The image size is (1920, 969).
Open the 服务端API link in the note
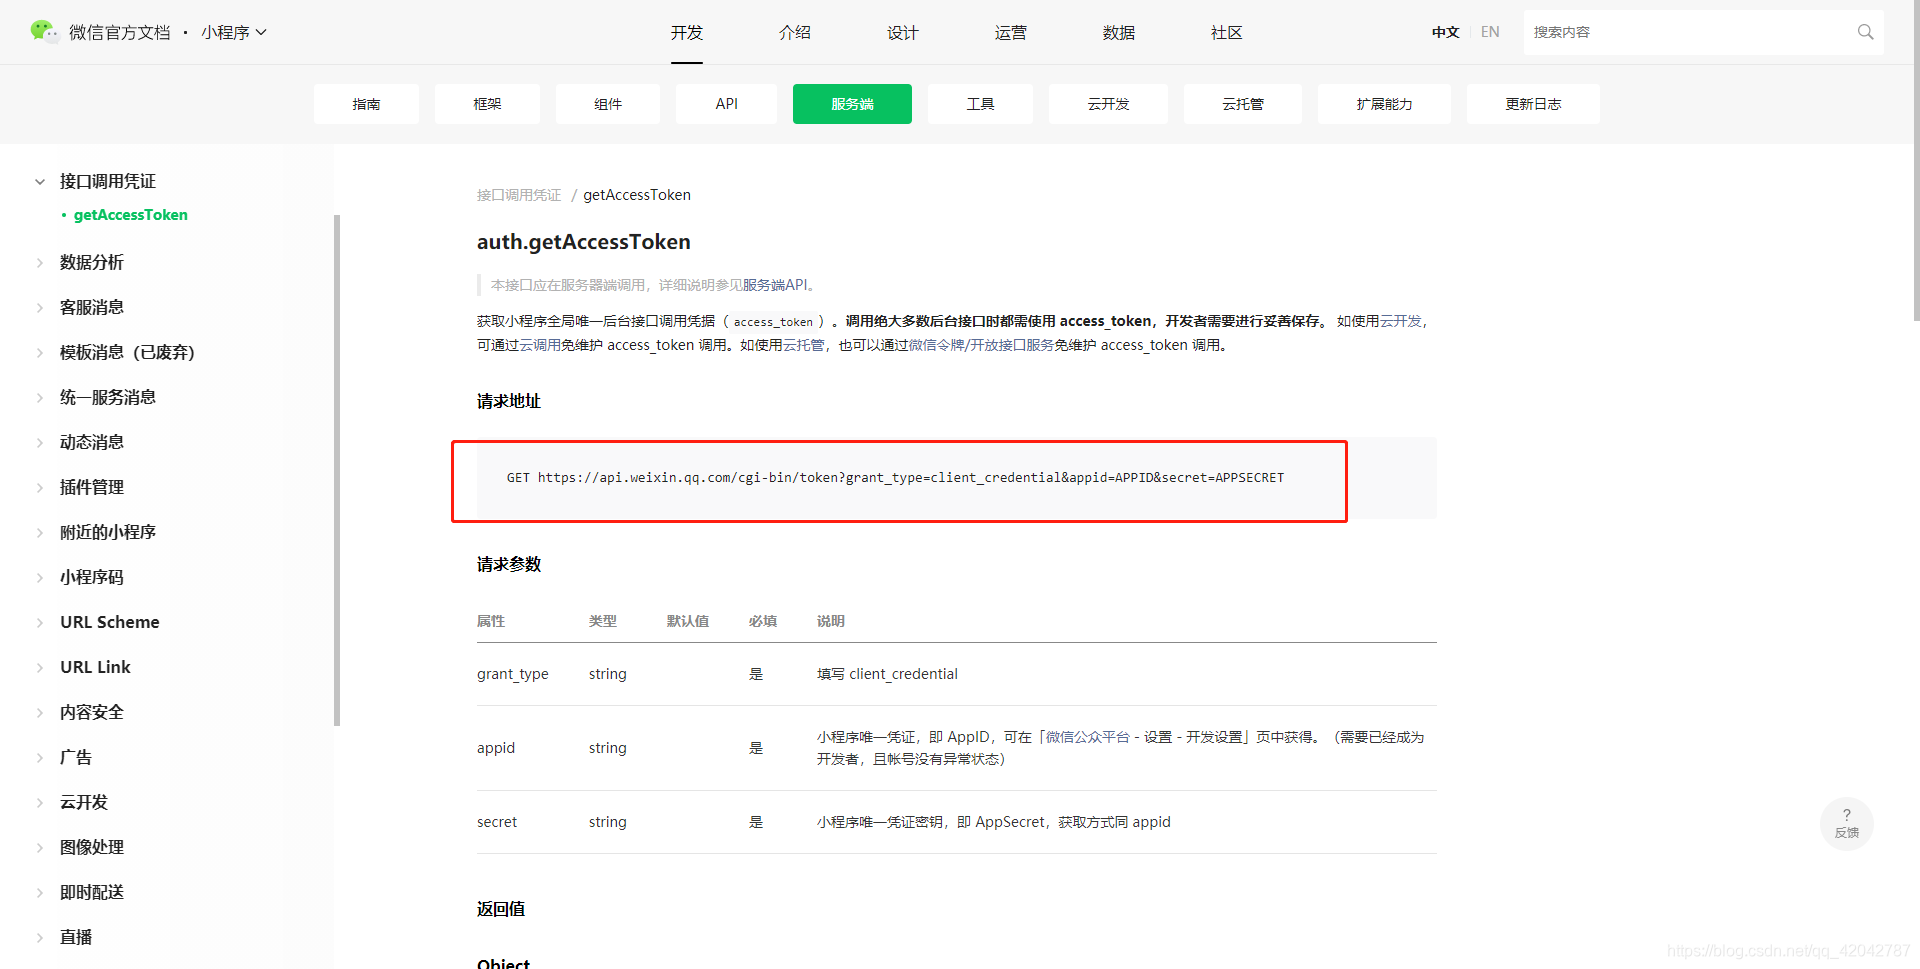coord(775,285)
